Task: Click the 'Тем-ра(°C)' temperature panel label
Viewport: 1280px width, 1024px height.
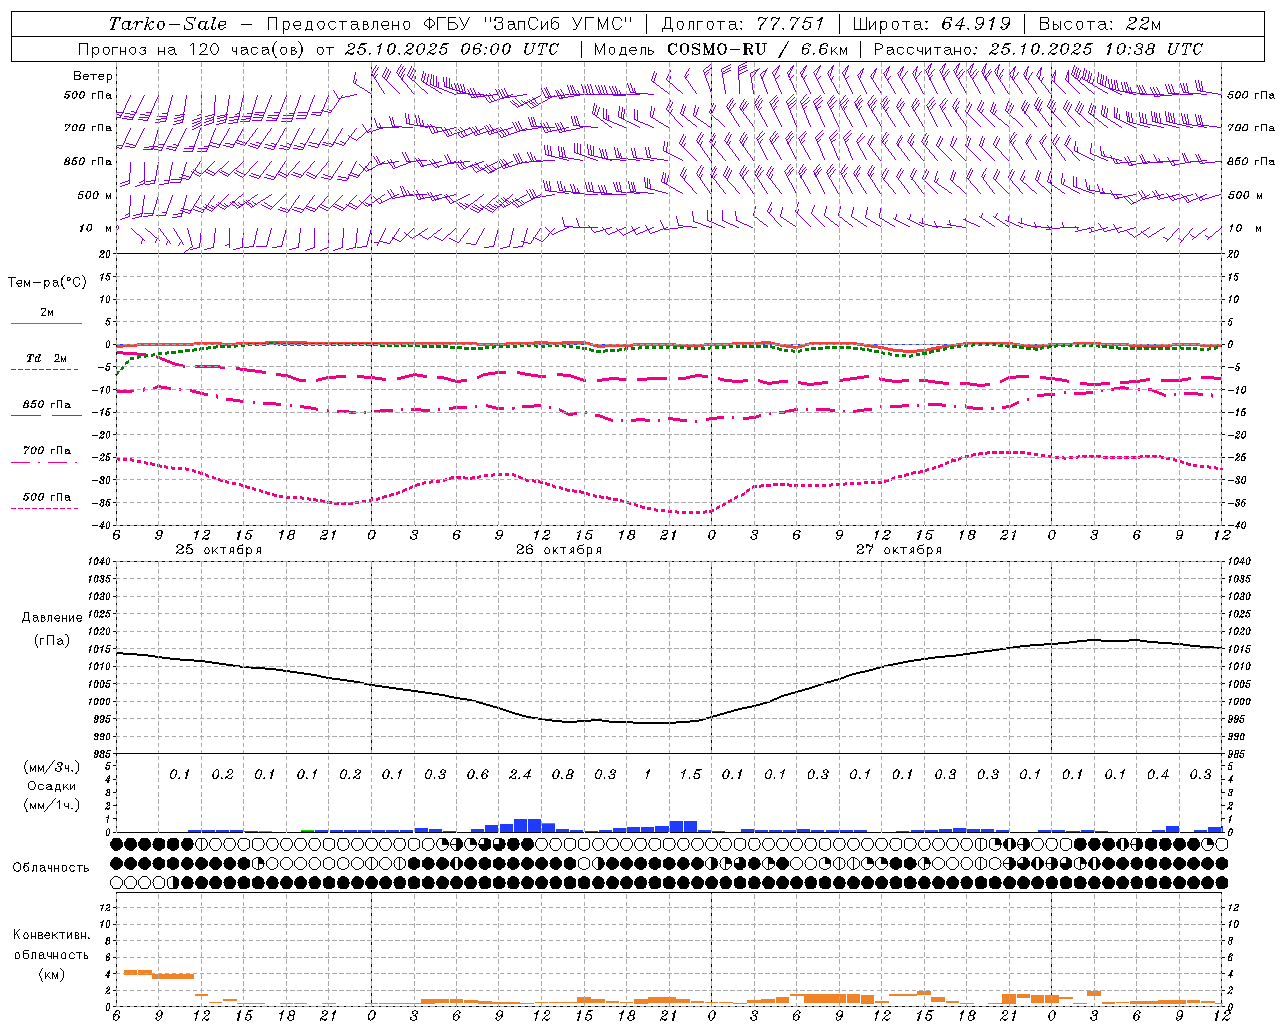Action: pyautogui.click(x=47, y=283)
